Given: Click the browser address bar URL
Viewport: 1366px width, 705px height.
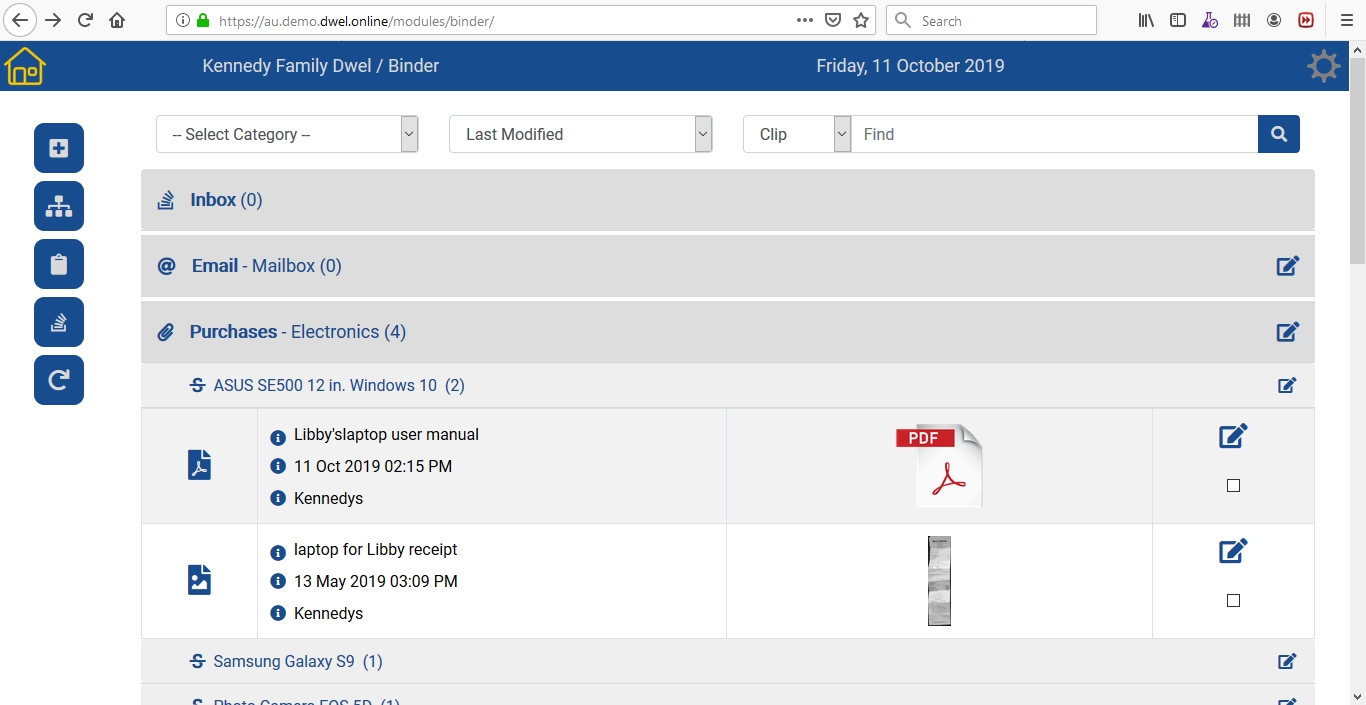Looking at the screenshot, I should pyautogui.click(x=357, y=20).
